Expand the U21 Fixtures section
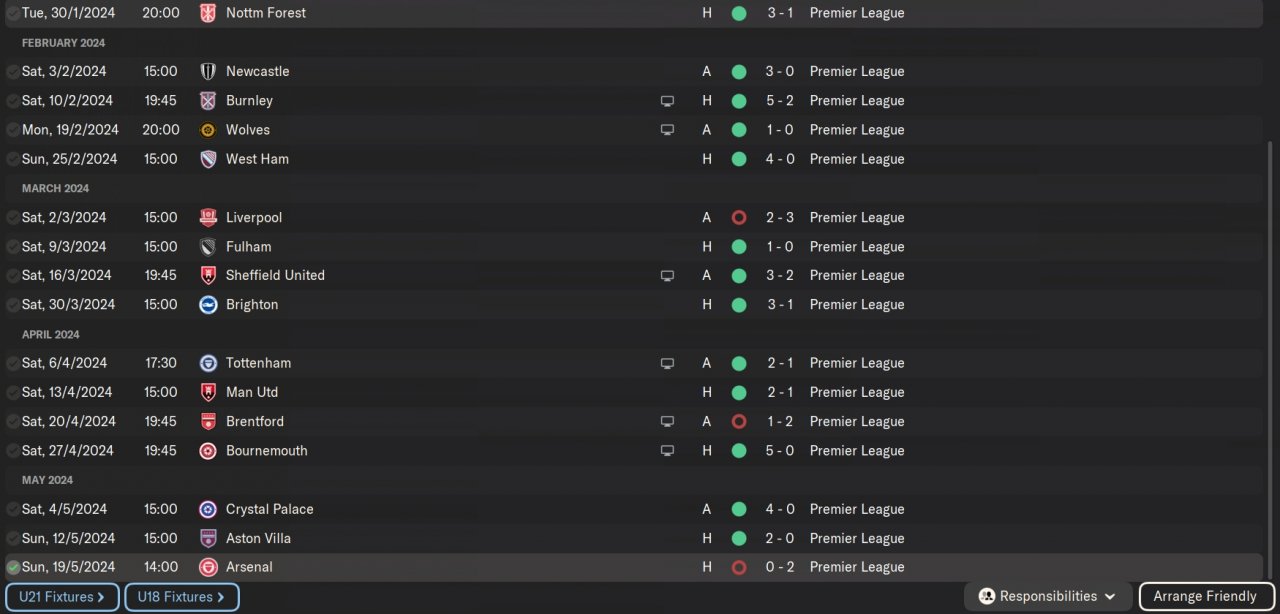This screenshot has width=1280, height=614. [x=62, y=597]
